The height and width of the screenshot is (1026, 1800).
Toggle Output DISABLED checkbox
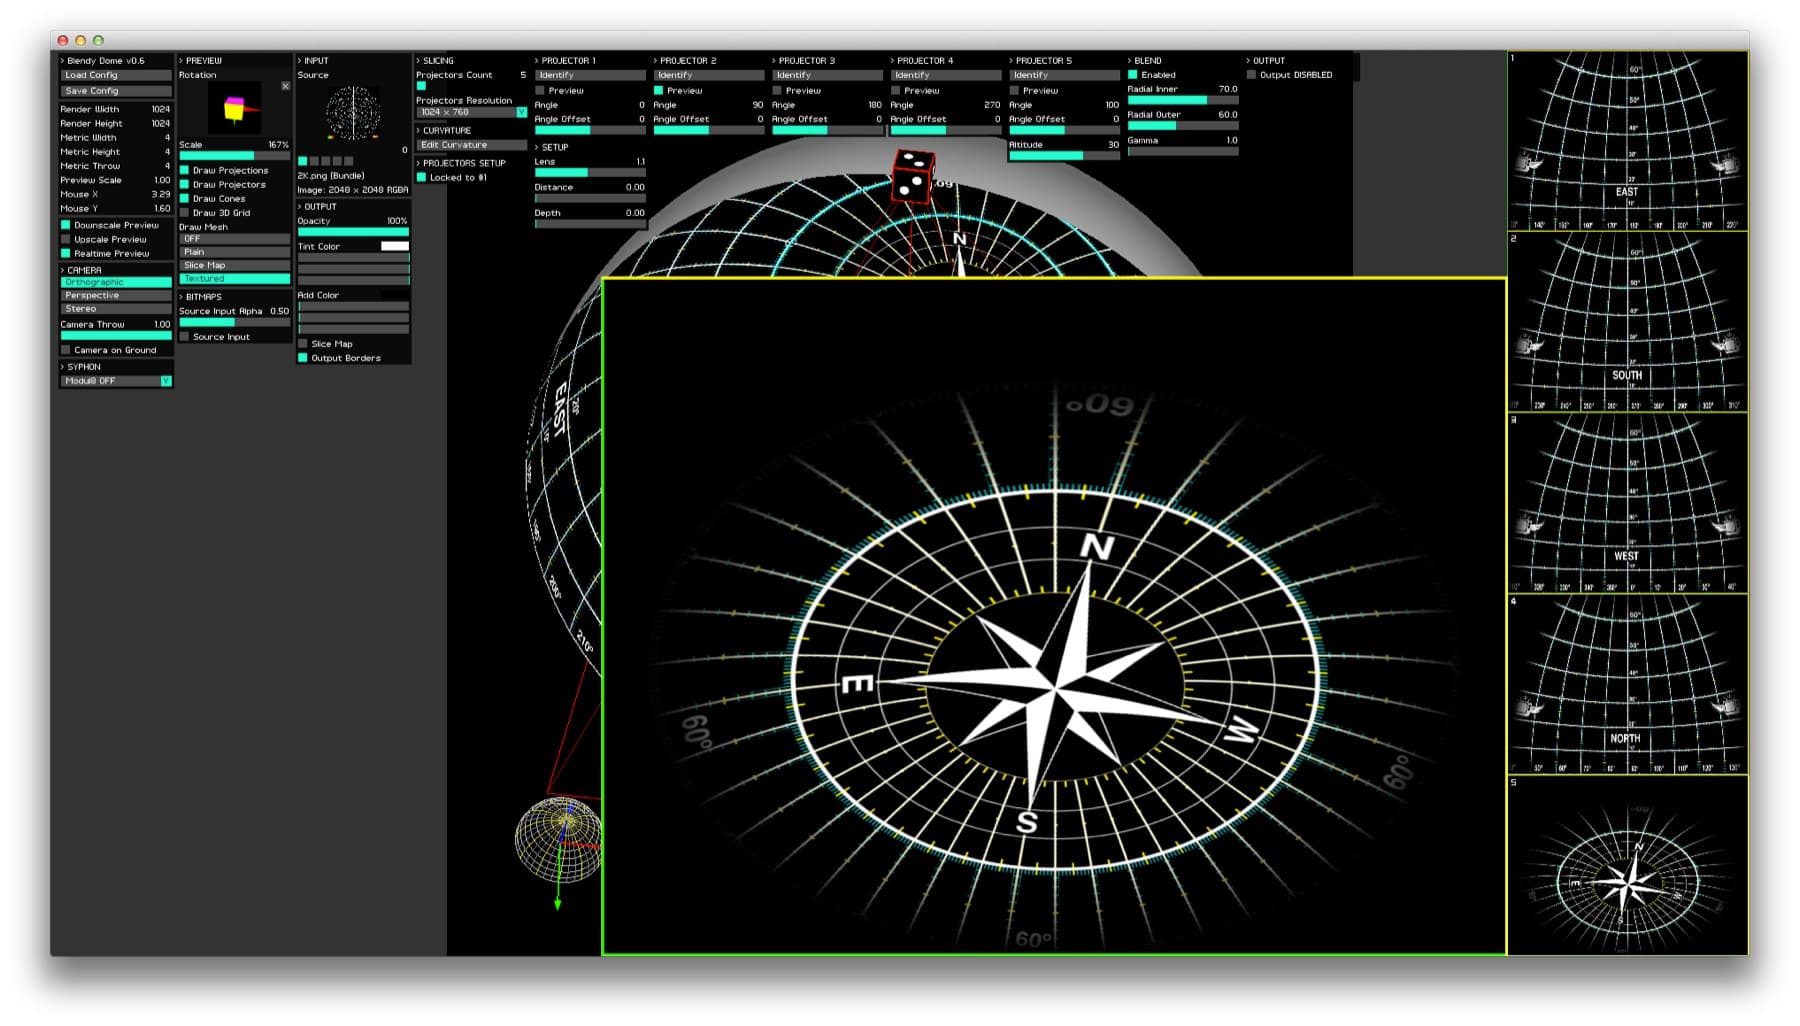1251,74
